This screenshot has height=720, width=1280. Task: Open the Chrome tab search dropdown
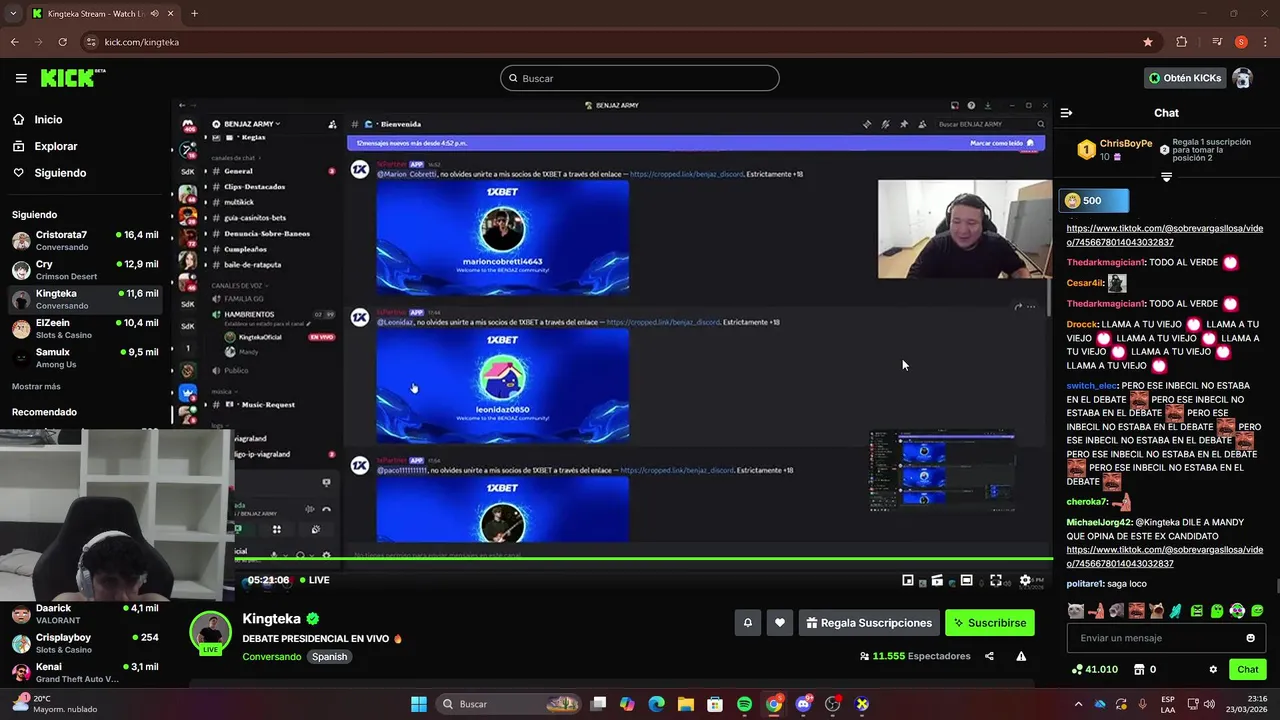[13, 14]
